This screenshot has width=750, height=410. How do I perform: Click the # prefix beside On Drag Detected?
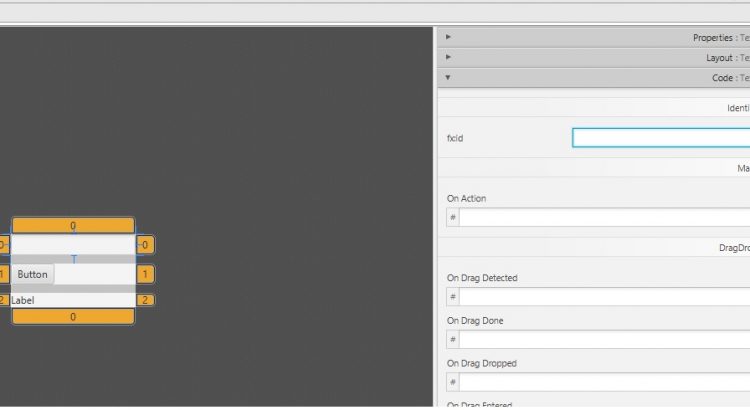coord(453,297)
